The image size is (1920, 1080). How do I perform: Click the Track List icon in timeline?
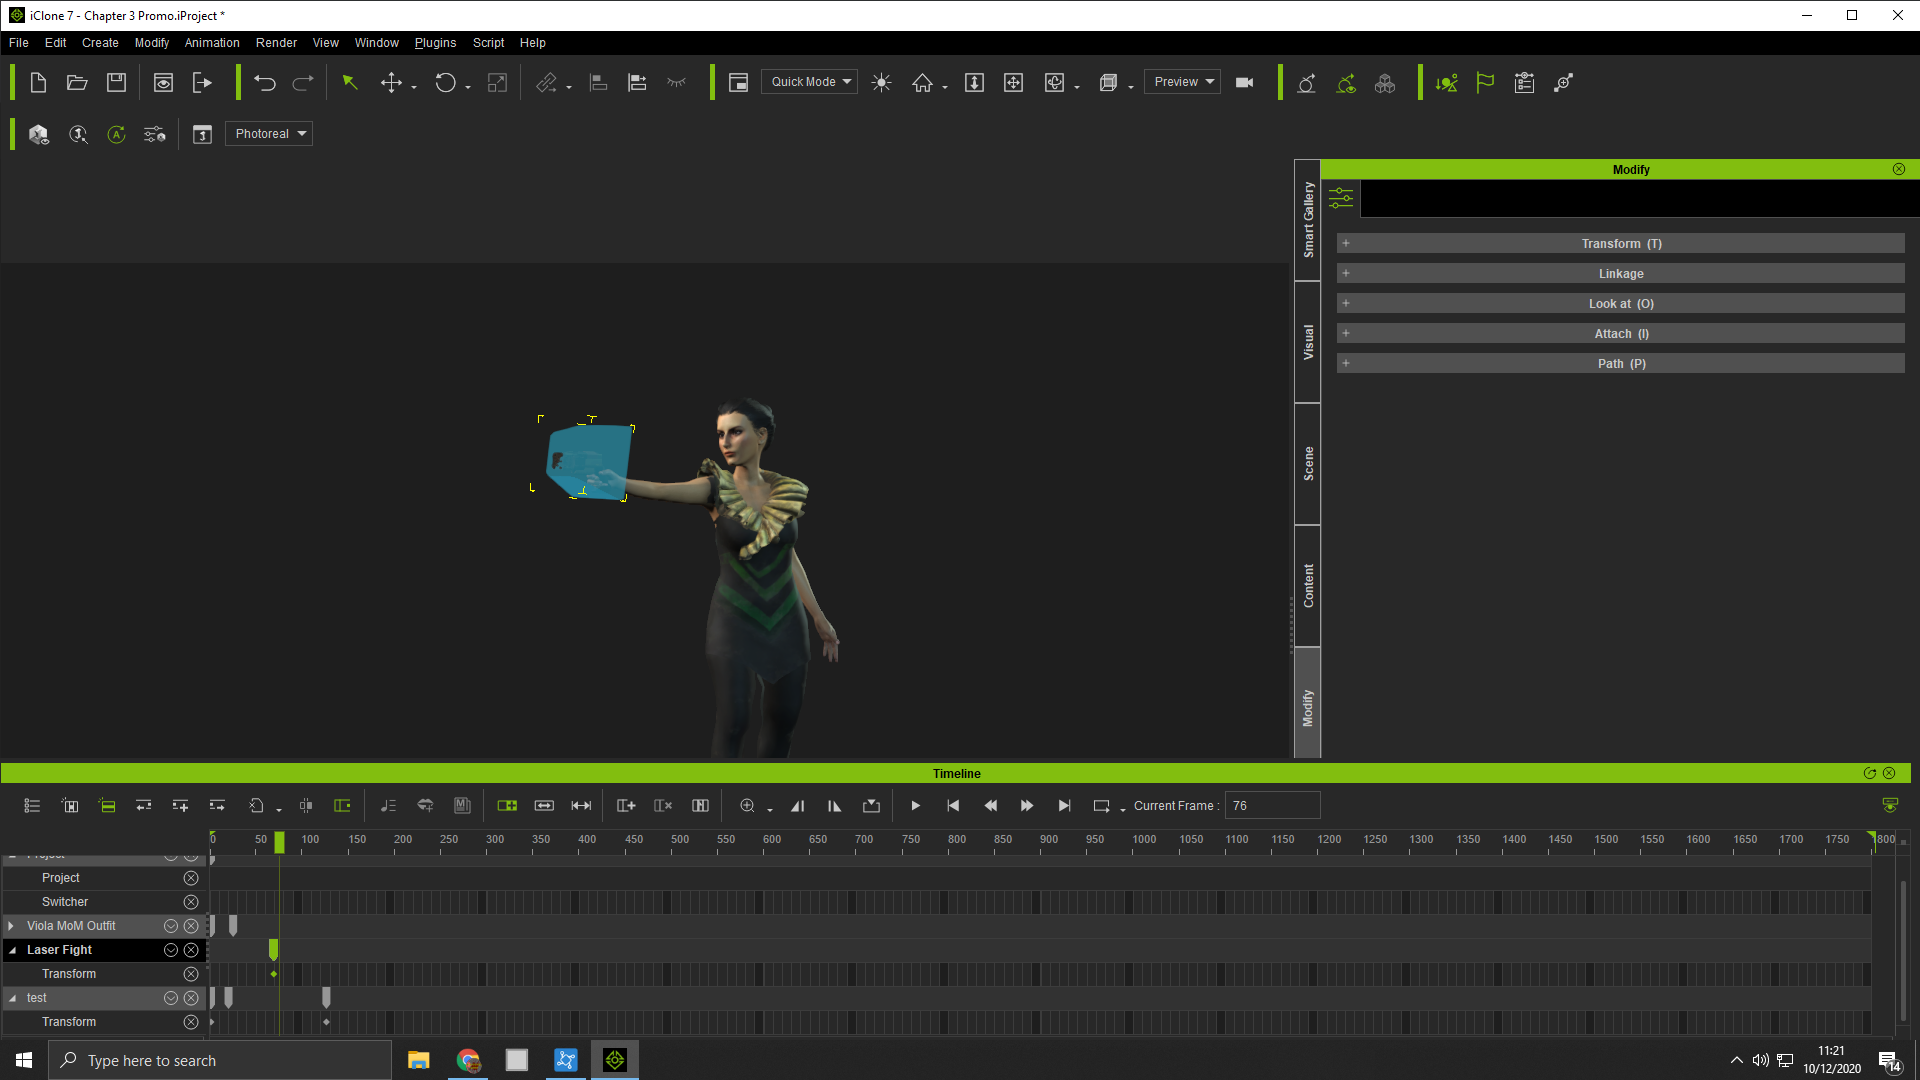(32, 806)
